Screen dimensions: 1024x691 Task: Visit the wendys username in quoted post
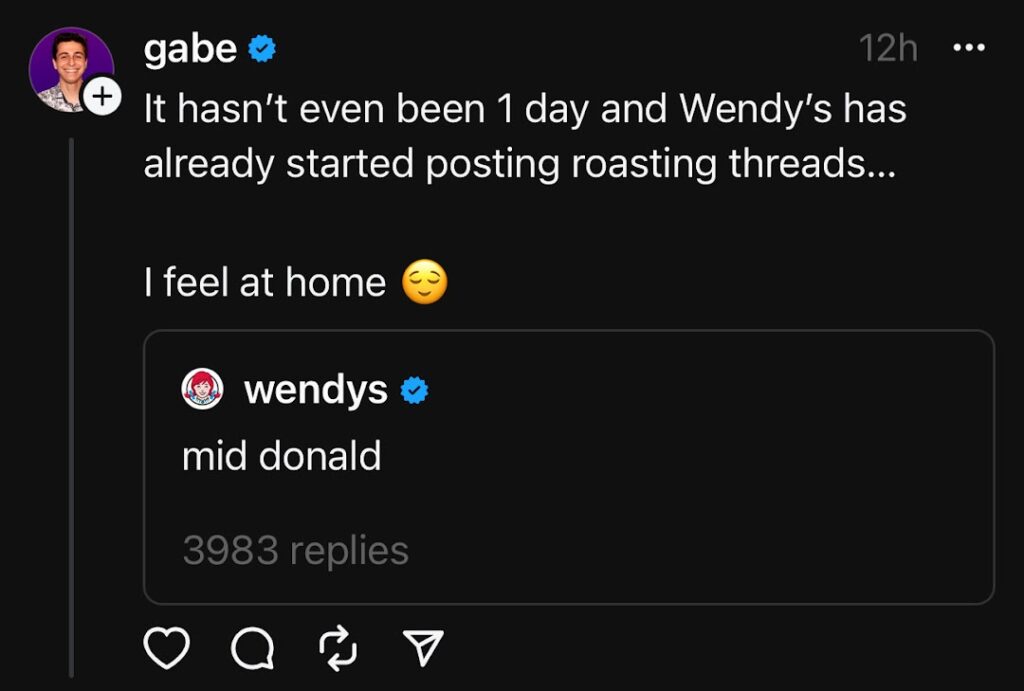point(315,390)
